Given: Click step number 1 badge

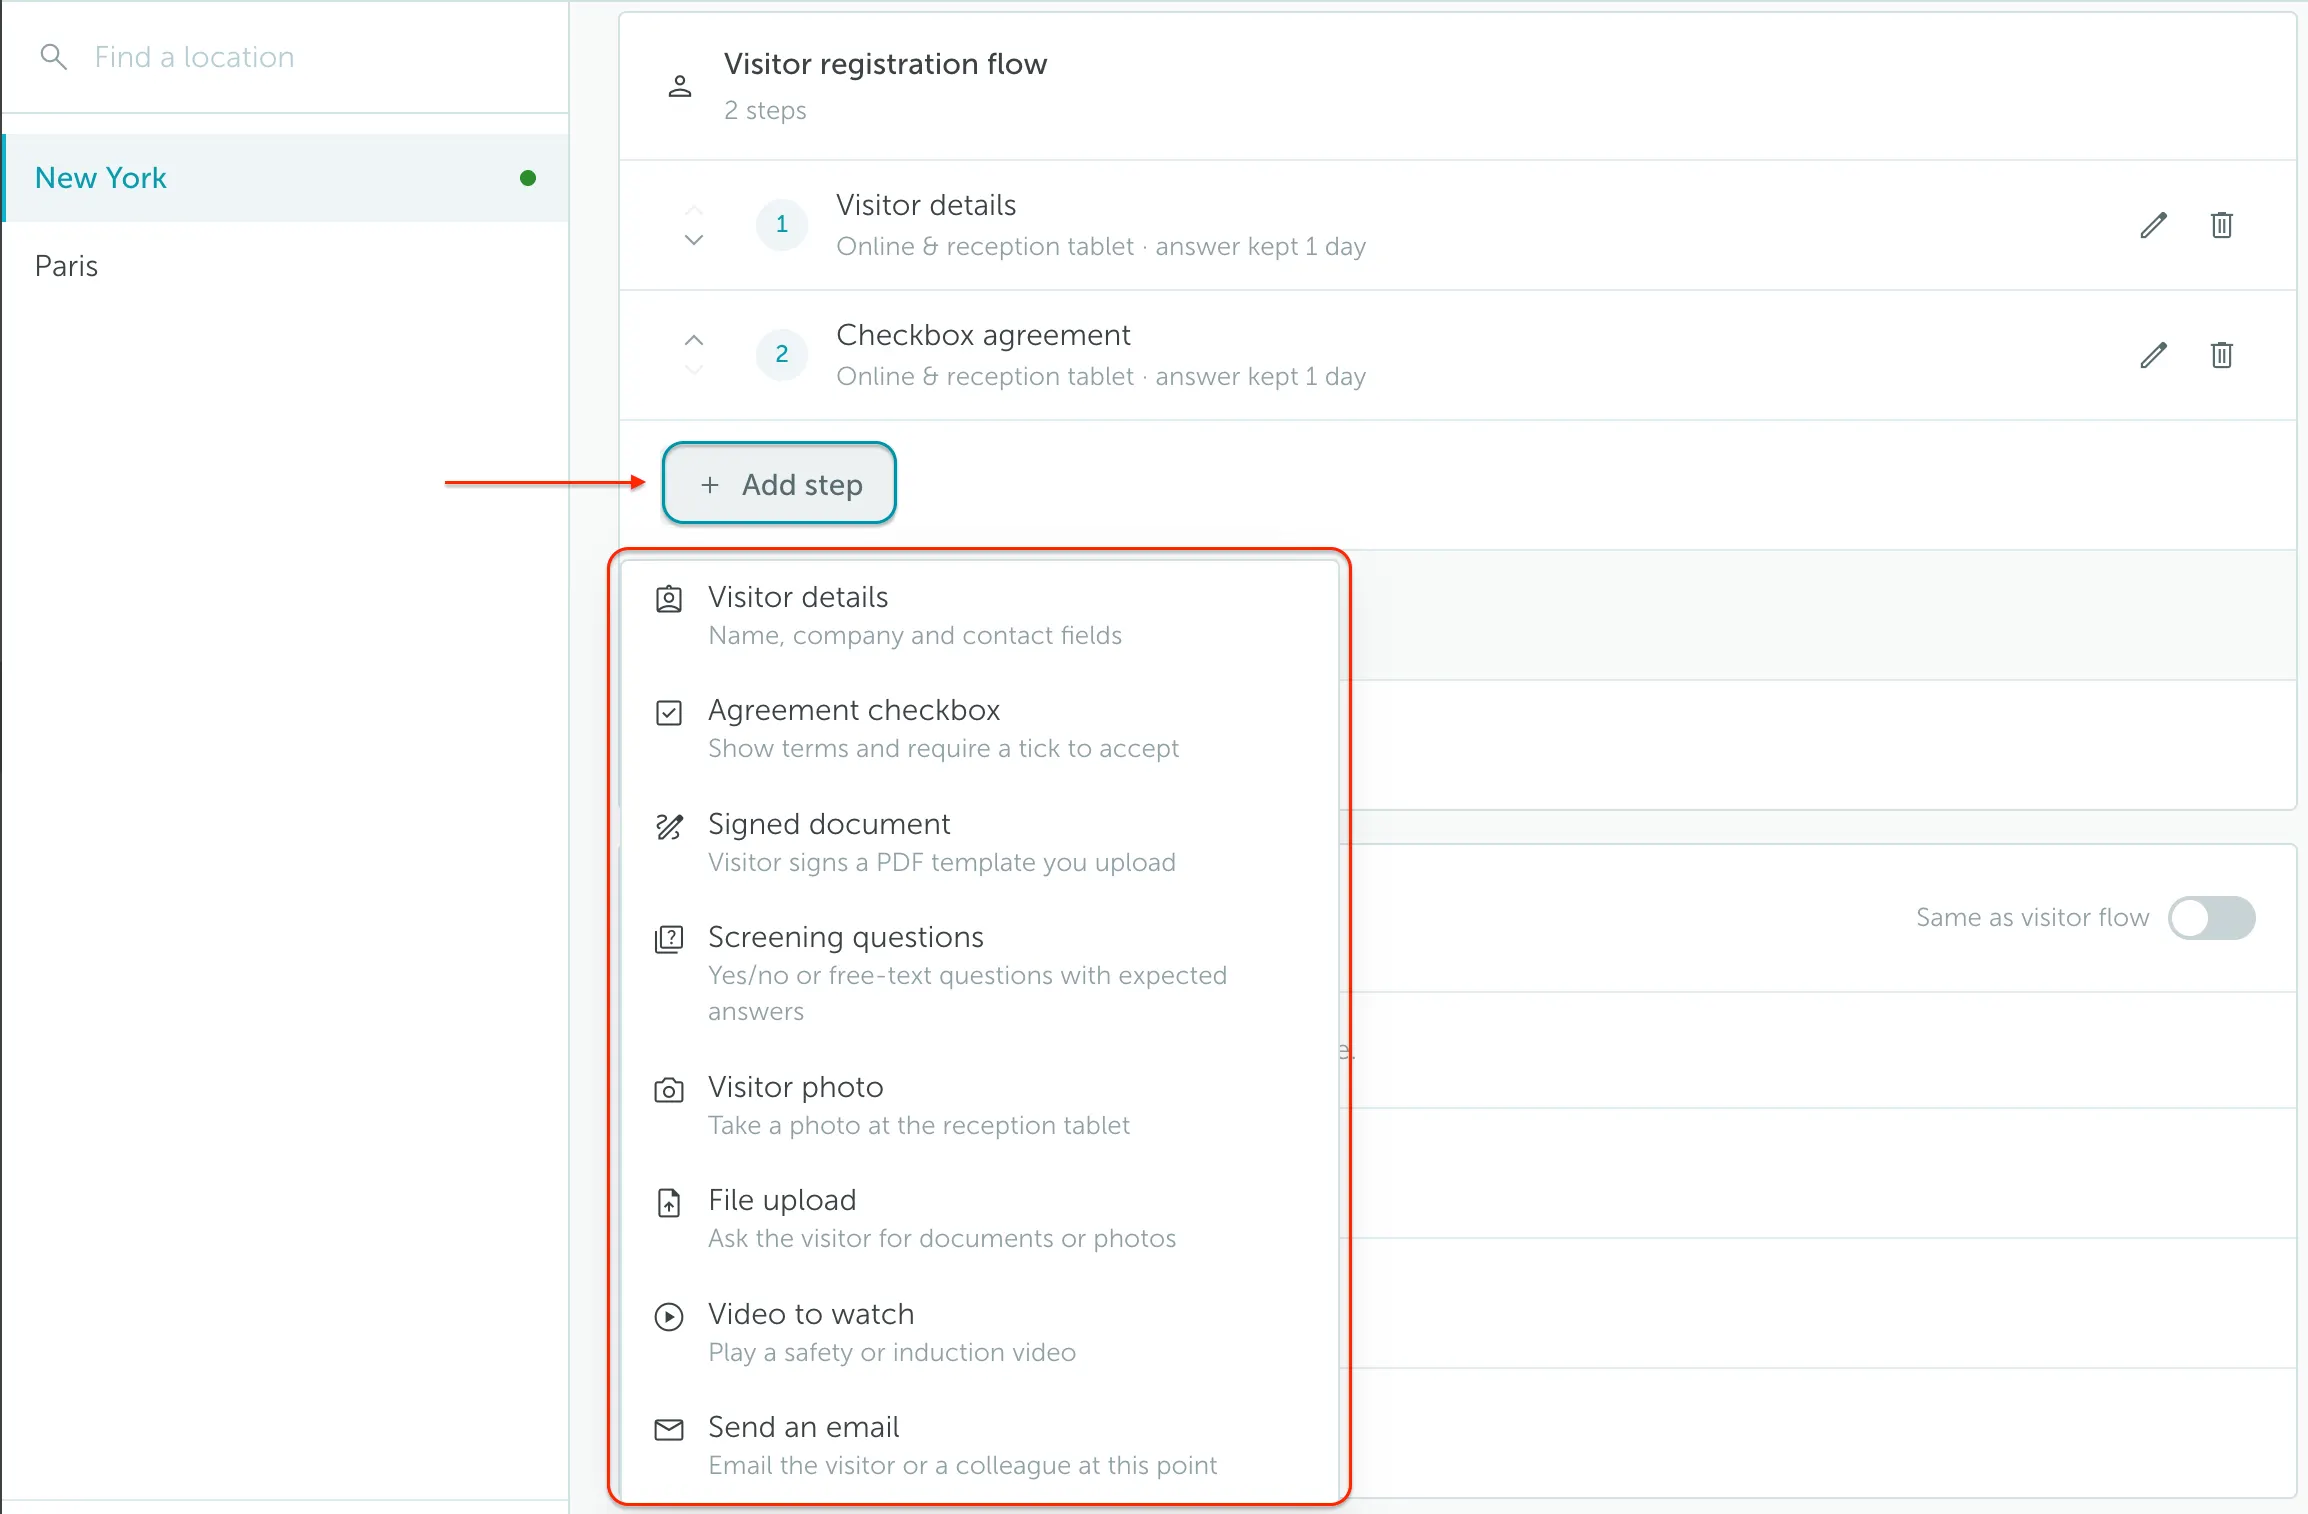Looking at the screenshot, I should point(782,224).
